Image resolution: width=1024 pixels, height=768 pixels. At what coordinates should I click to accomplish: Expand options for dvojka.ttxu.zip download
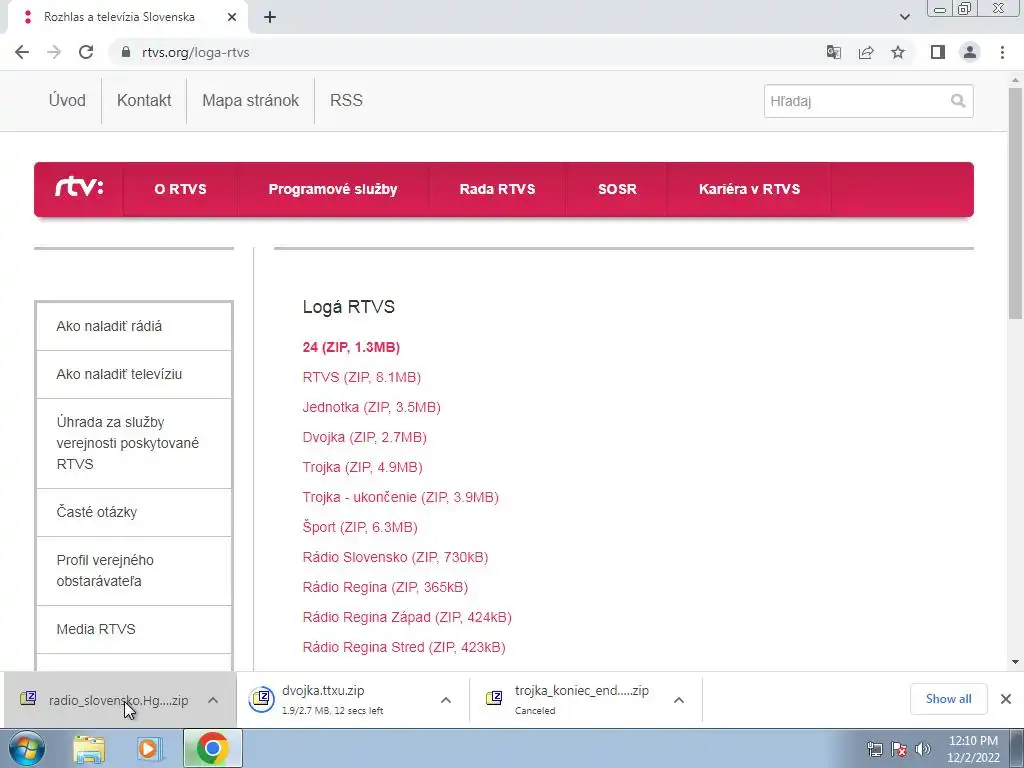pyautogui.click(x=446, y=700)
